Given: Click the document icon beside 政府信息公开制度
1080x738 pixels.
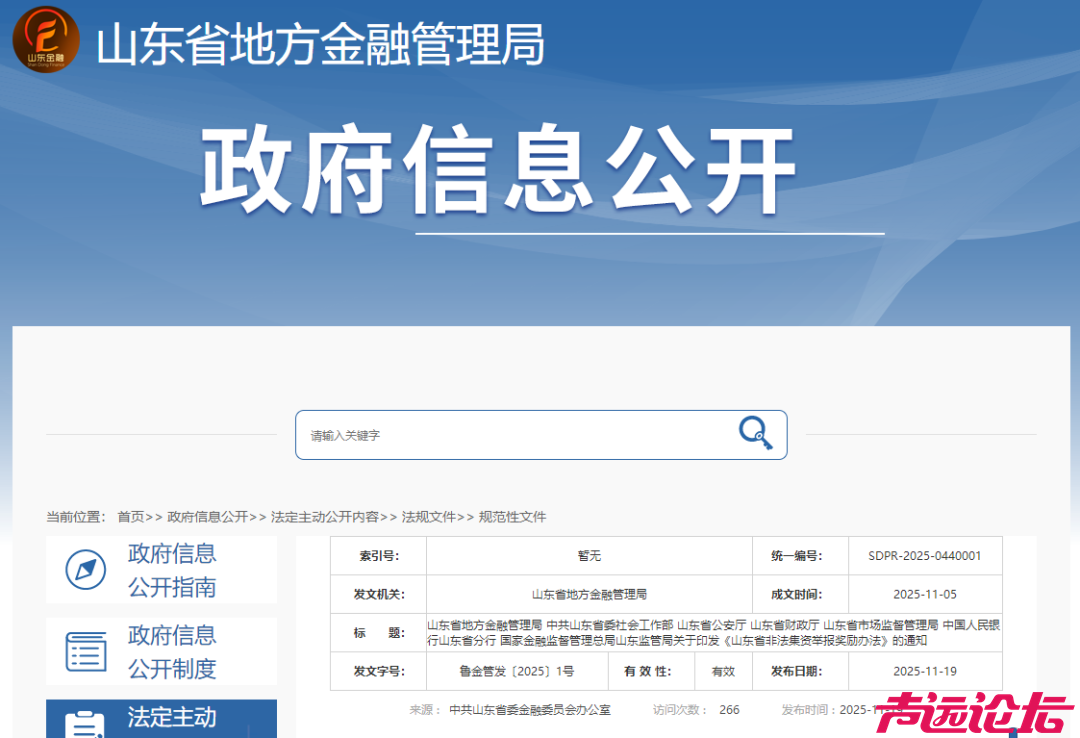Looking at the screenshot, I should (87, 649).
